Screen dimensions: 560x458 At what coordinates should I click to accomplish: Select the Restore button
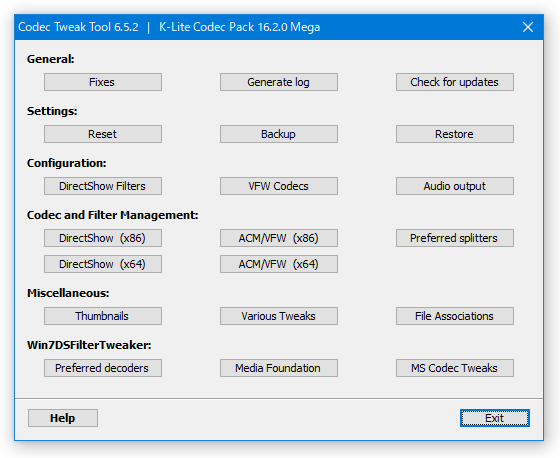point(455,134)
